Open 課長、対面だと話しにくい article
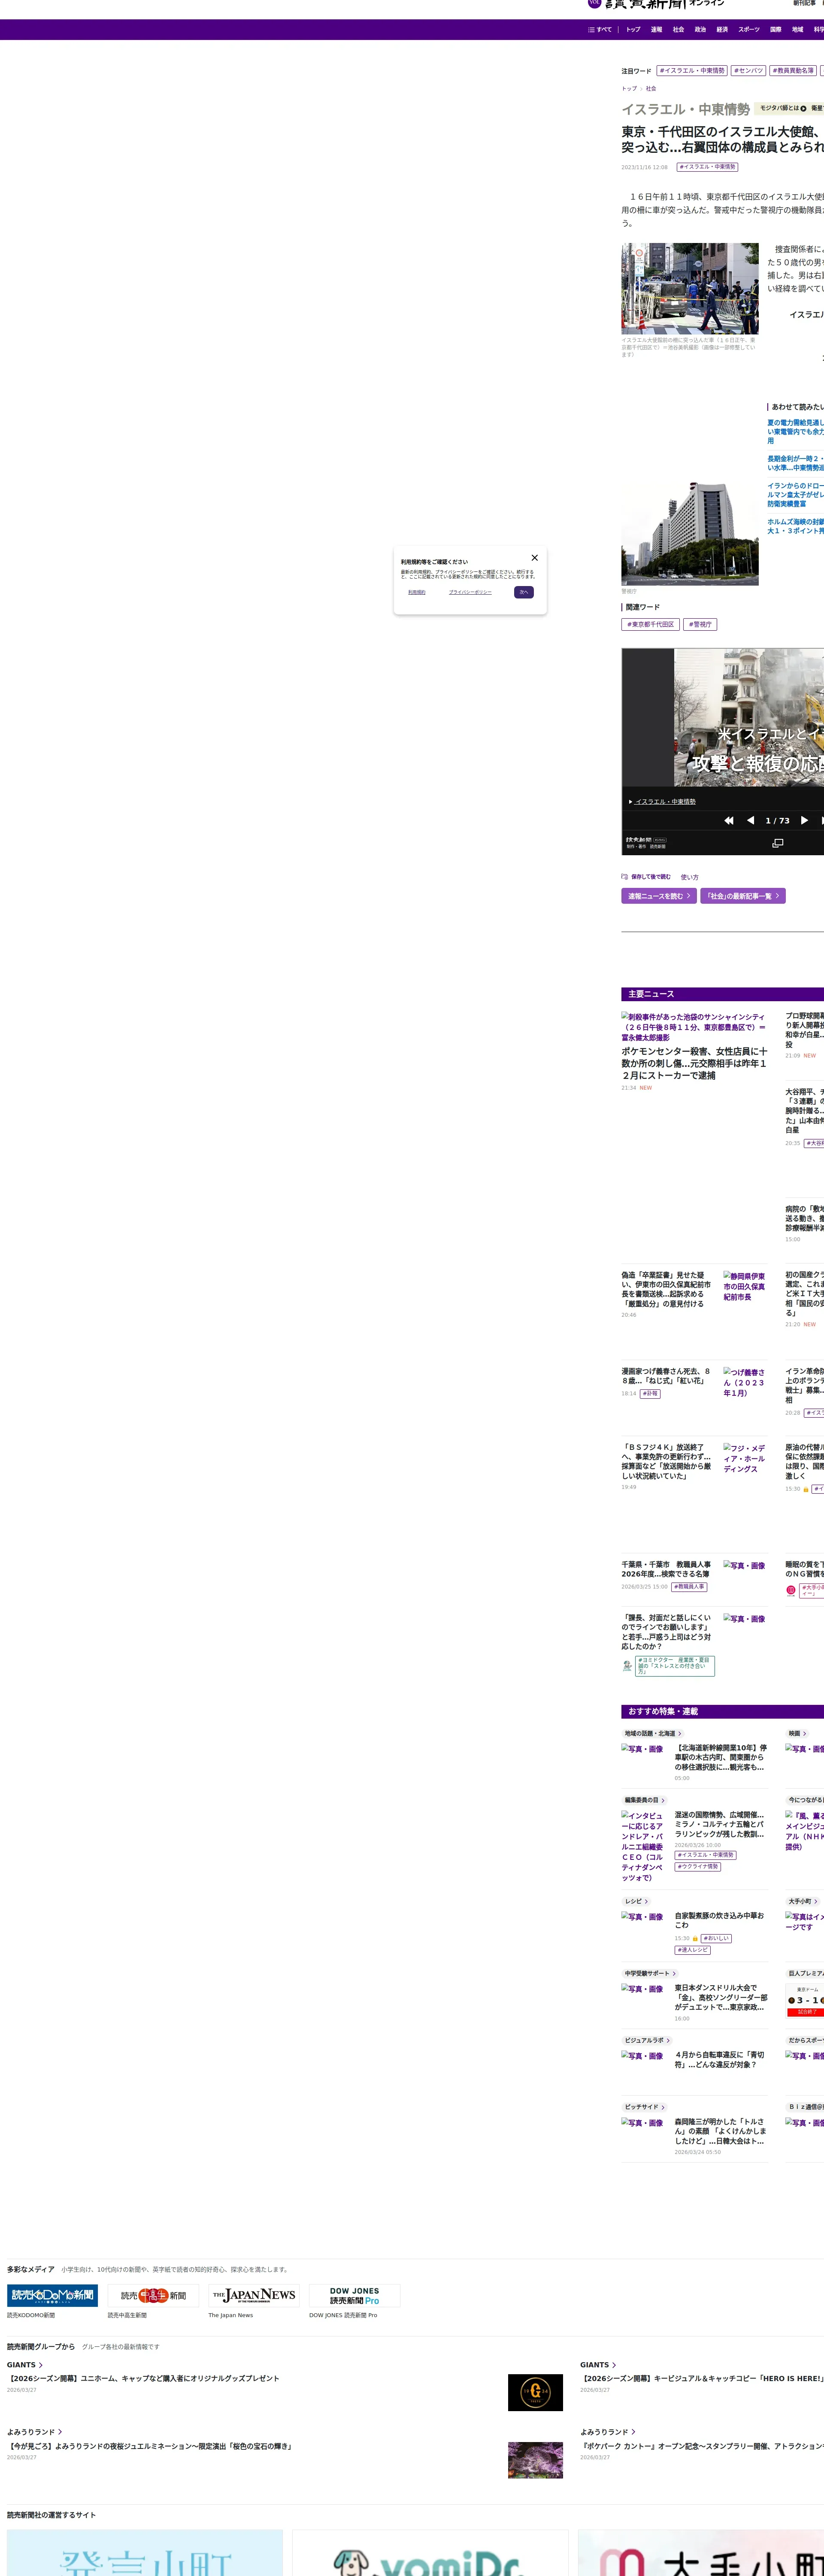The image size is (824, 2576). tap(667, 1632)
